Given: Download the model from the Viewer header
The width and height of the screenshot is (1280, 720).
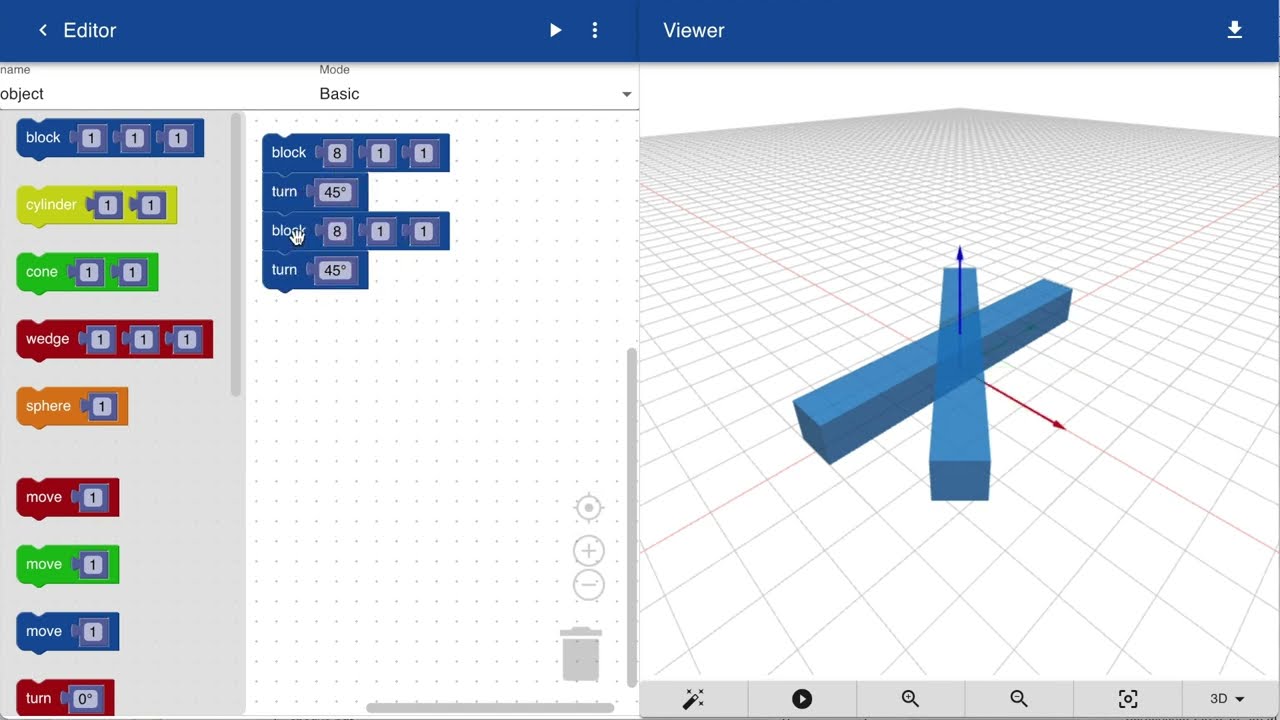Looking at the screenshot, I should coord(1235,30).
